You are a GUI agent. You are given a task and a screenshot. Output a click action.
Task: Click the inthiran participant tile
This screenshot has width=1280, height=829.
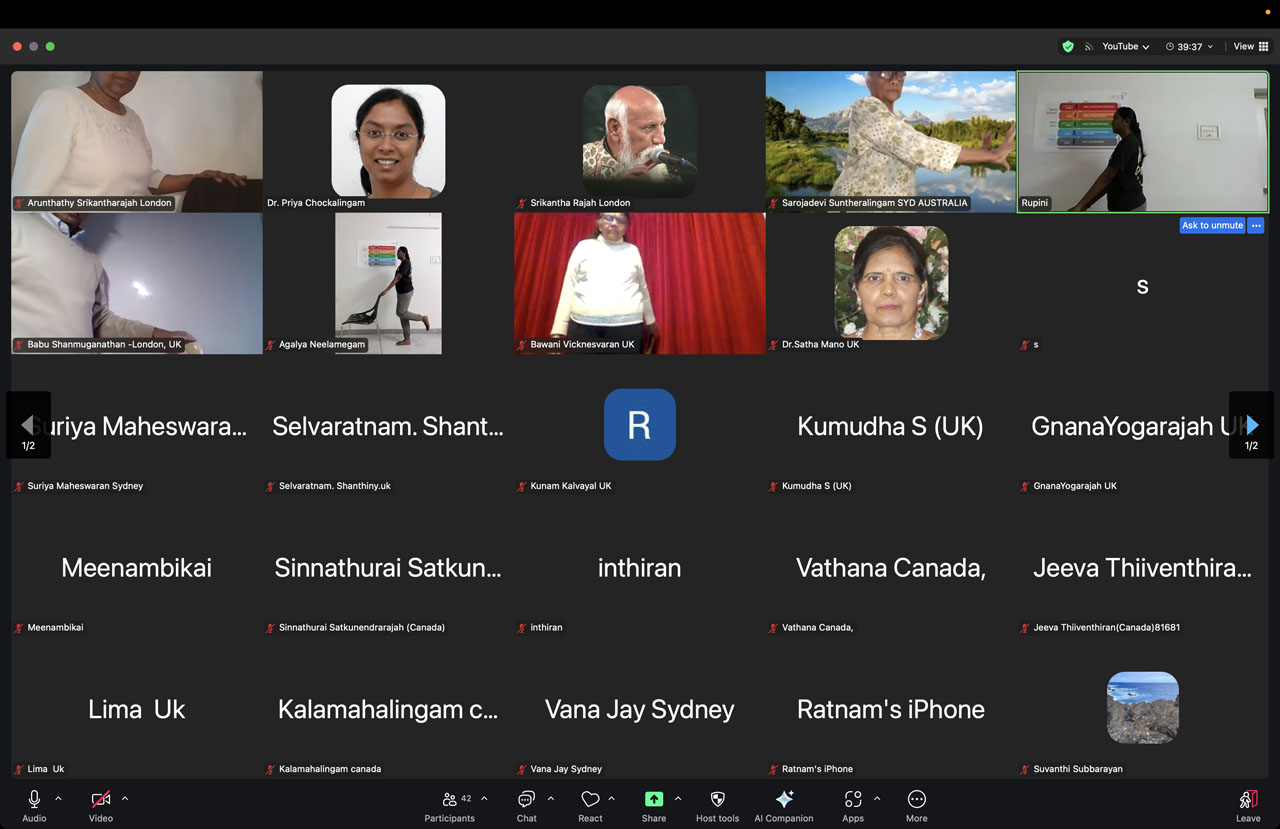coord(640,567)
